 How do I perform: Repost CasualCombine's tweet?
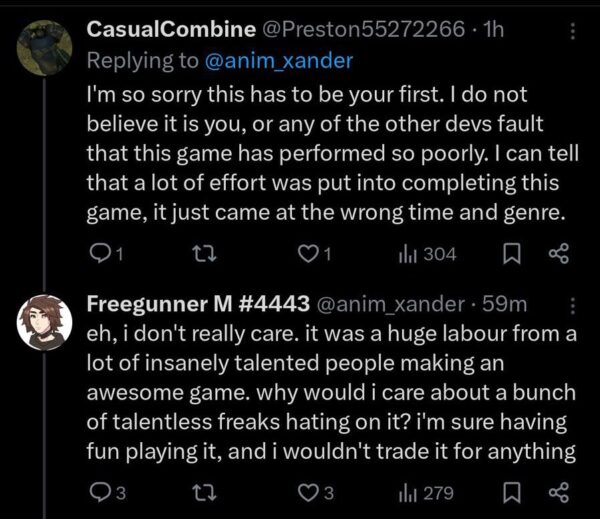(203, 254)
